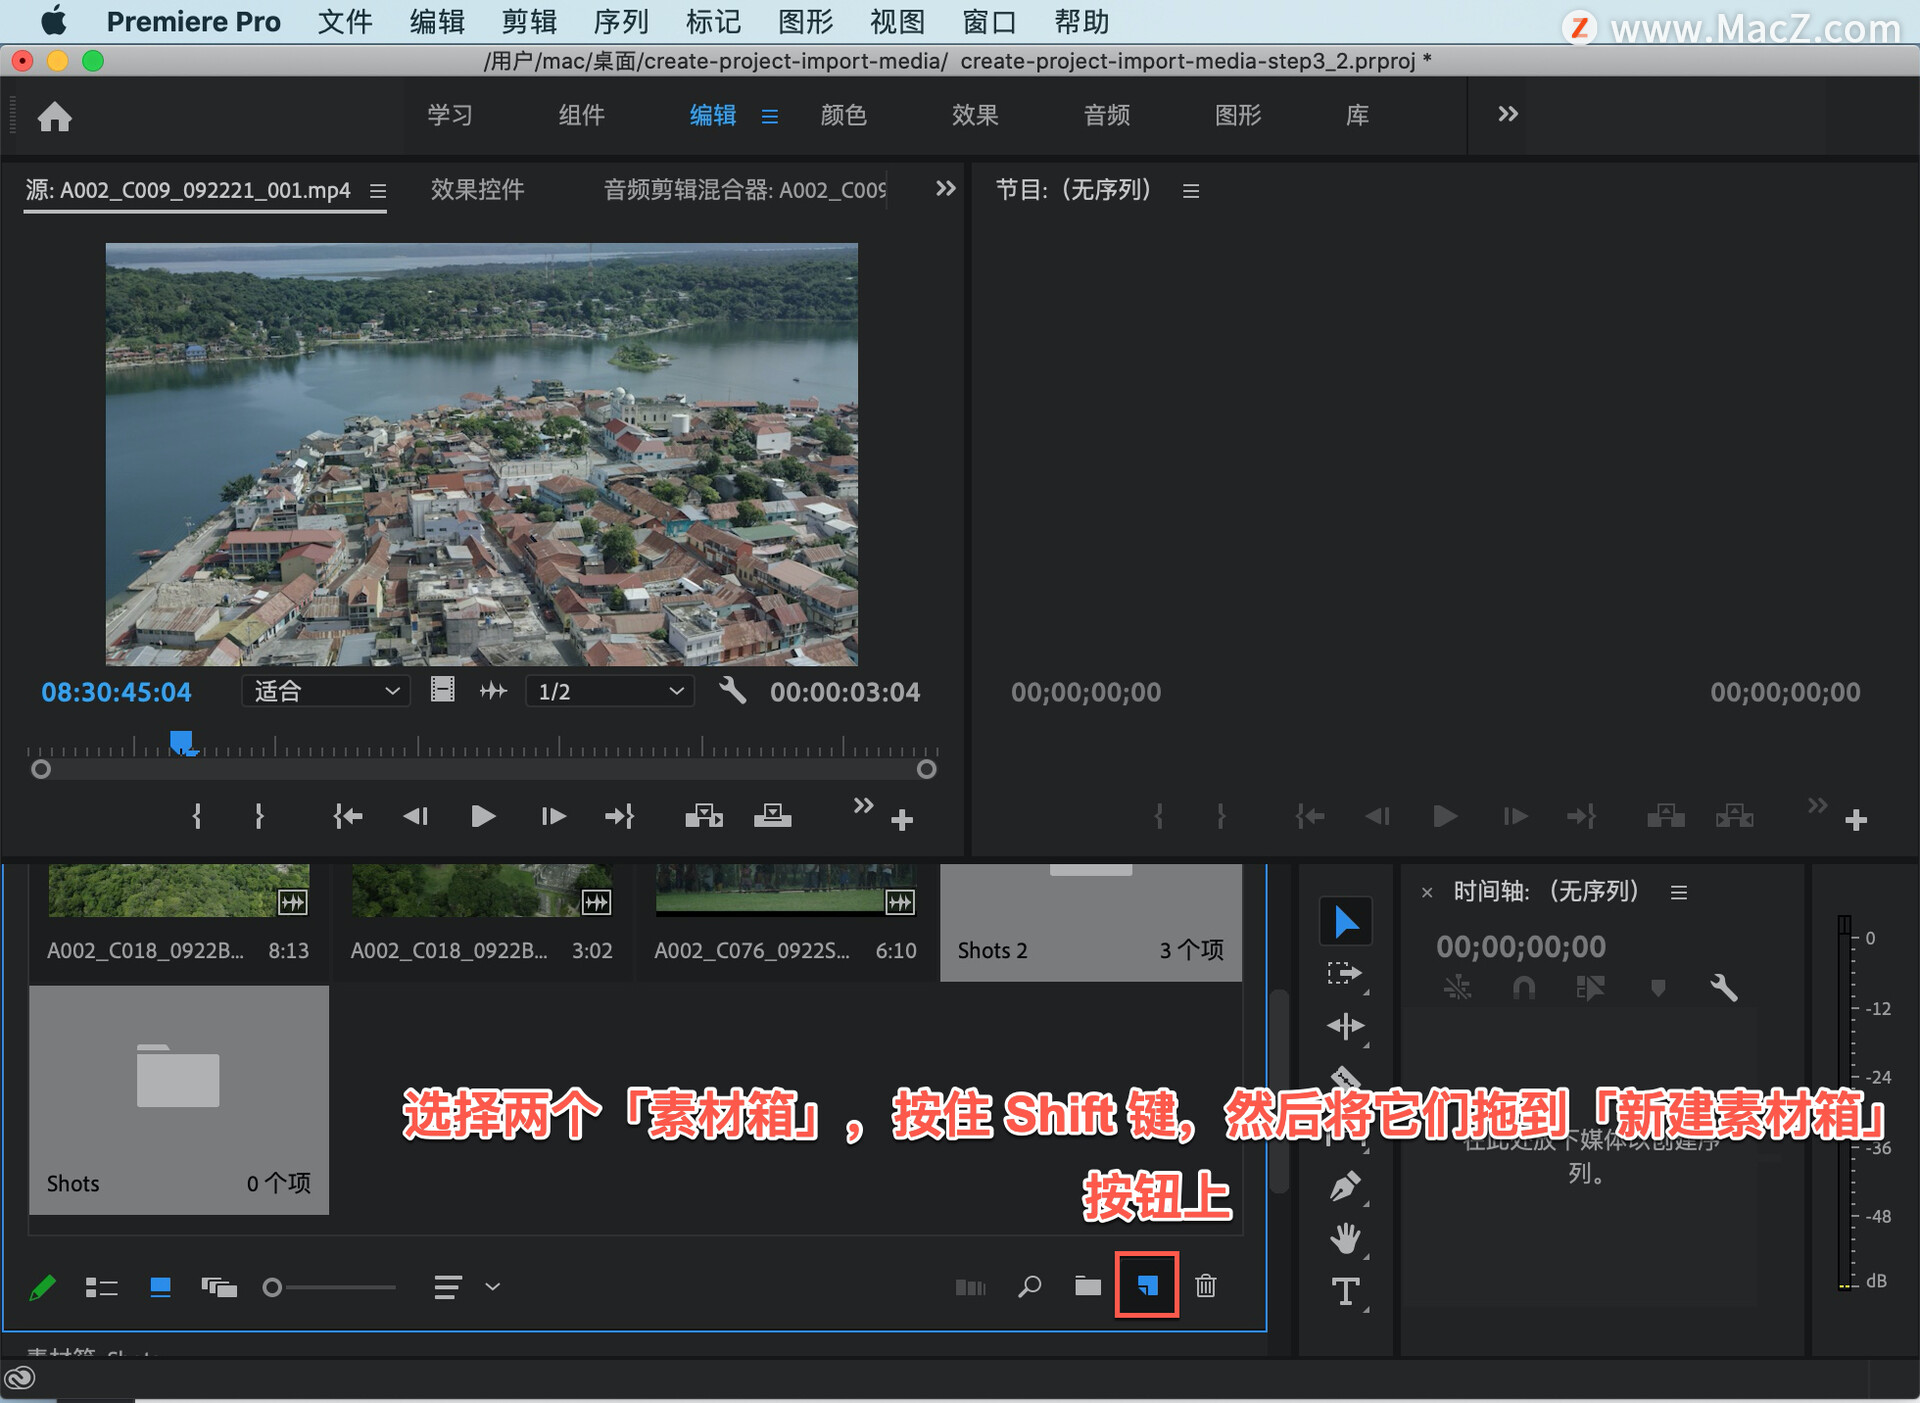Open program monitor panel menu

coord(1190,190)
